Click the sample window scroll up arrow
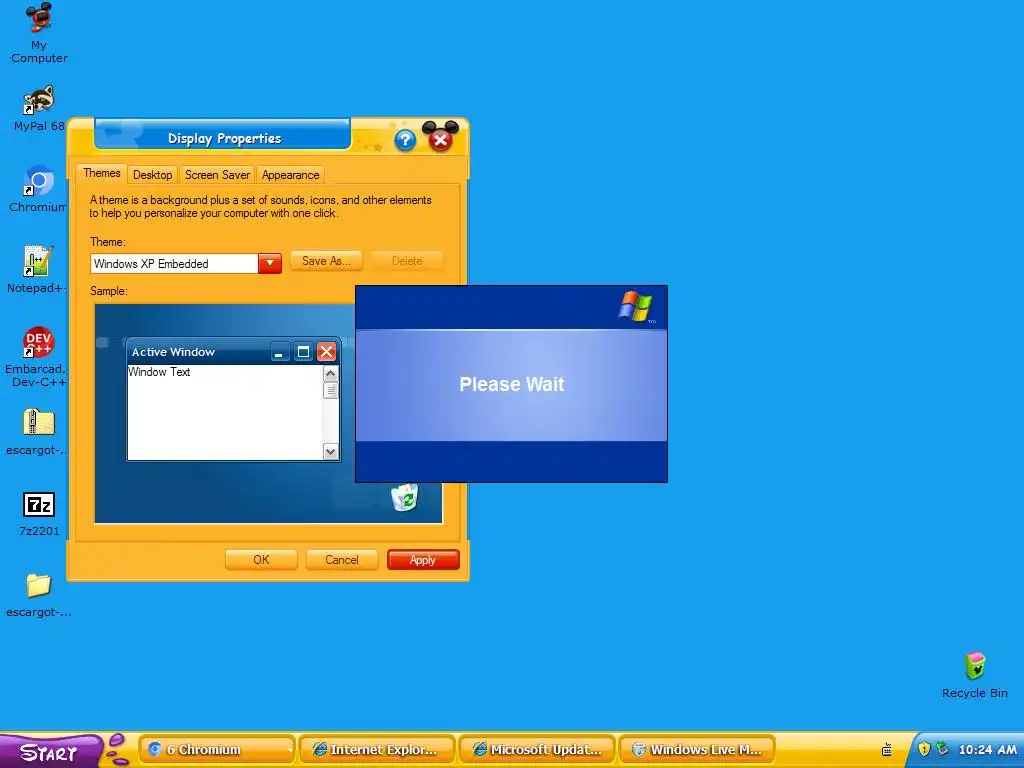Screen dimensions: 1024x768 tap(330, 374)
